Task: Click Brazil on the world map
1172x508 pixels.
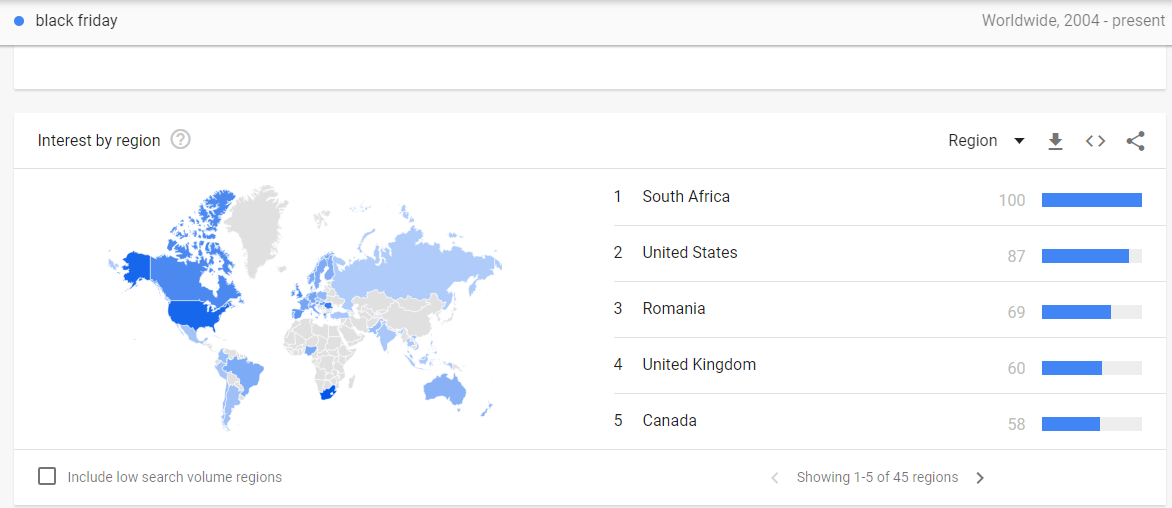Action: [x=246, y=373]
